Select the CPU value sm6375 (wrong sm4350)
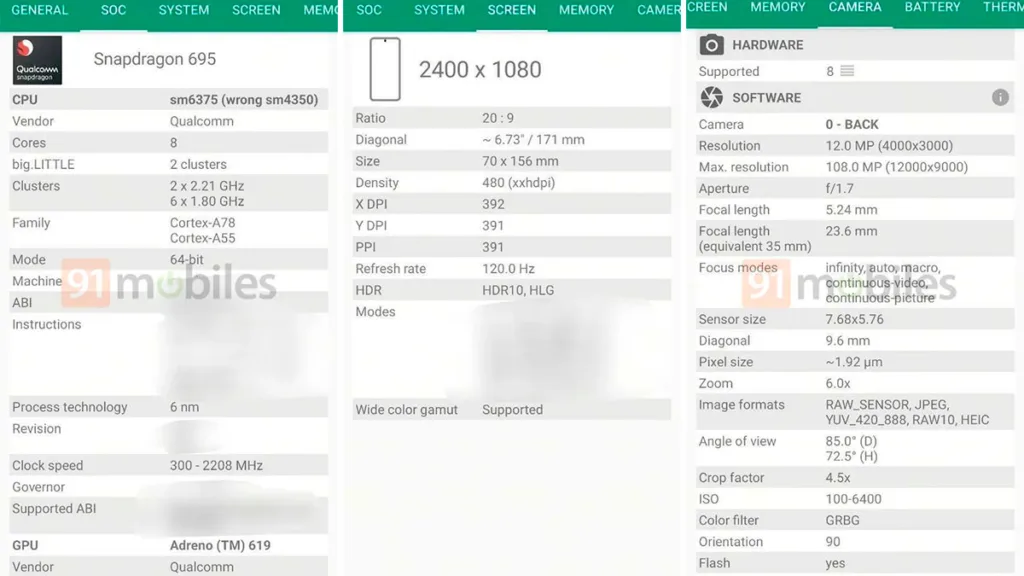 (244, 99)
